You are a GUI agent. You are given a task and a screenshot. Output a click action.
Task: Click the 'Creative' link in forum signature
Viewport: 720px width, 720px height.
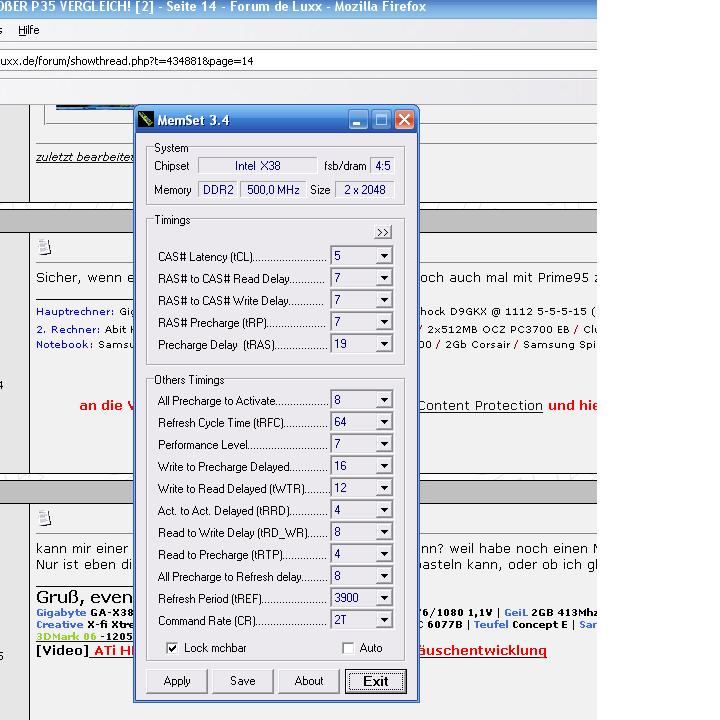tap(60, 624)
